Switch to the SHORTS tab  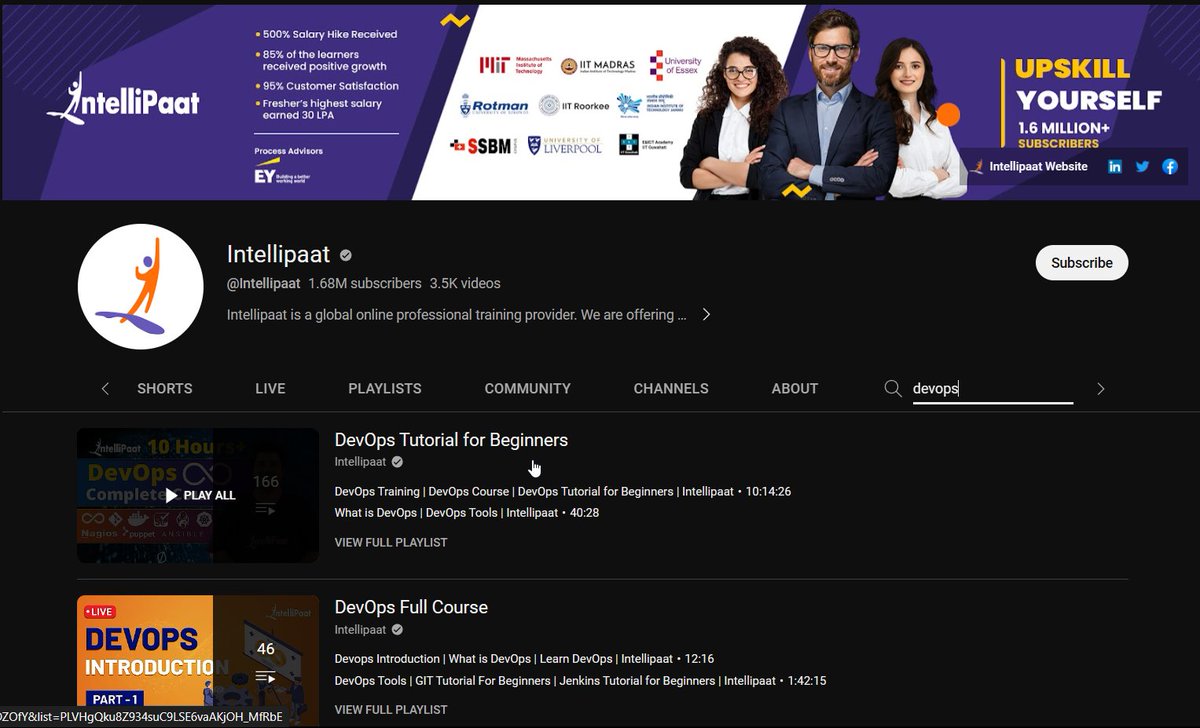pos(165,388)
